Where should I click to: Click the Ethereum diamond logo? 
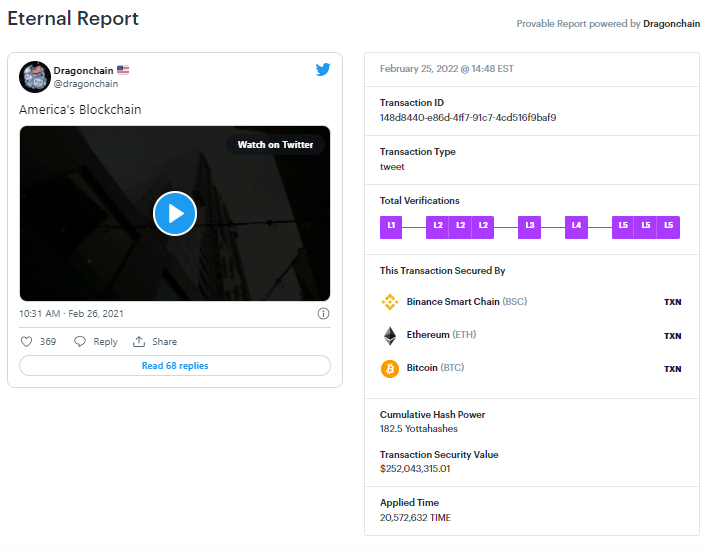click(x=390, y=335)
